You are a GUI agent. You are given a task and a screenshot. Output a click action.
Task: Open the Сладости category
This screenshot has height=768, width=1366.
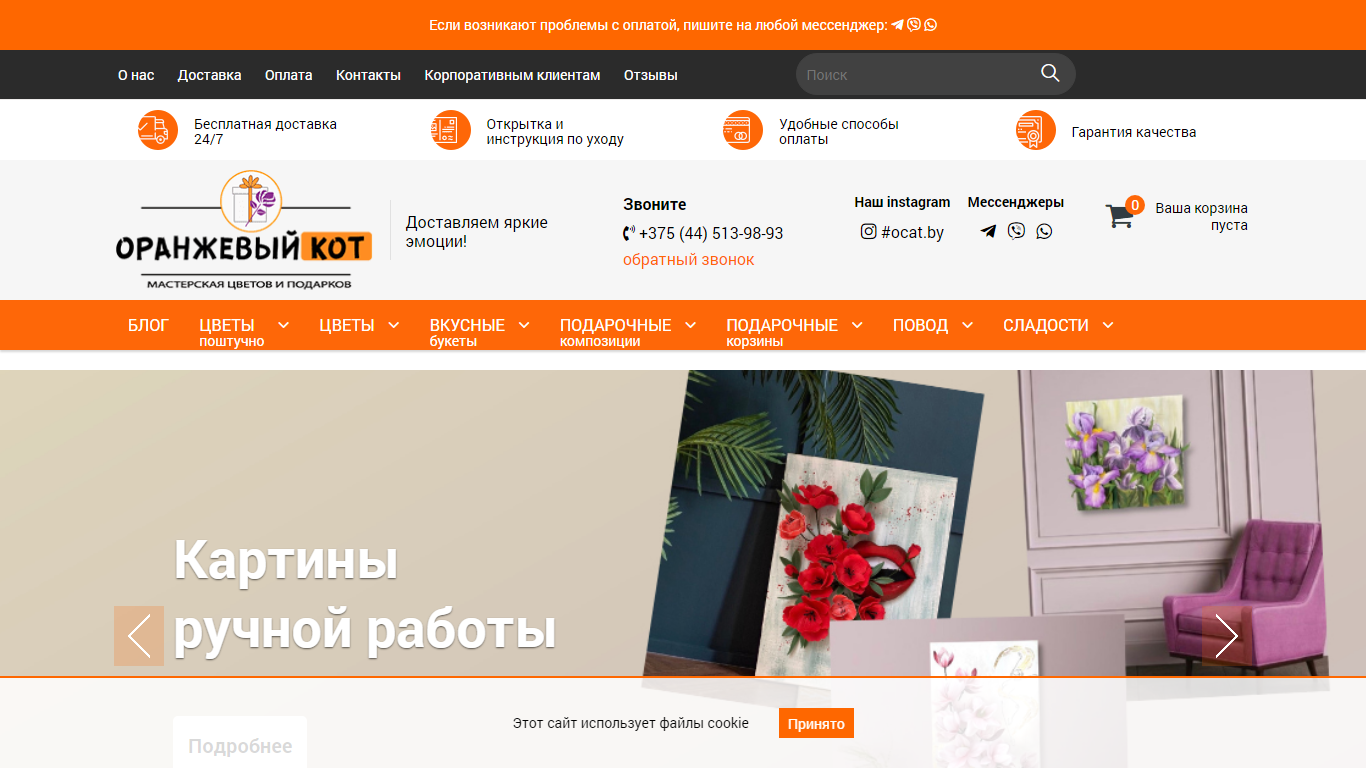coord(1046,325)
